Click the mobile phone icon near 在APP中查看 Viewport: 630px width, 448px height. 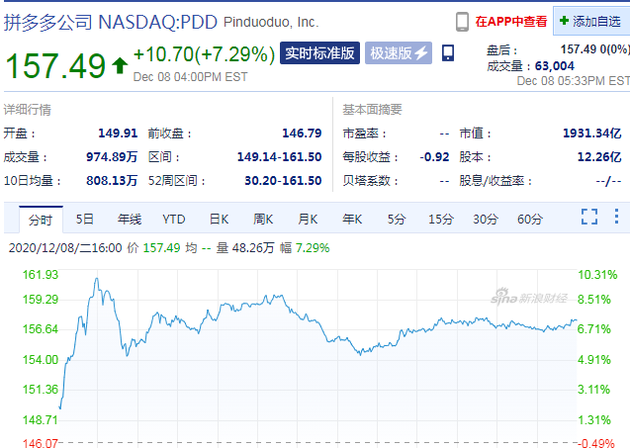coord(462,22)
